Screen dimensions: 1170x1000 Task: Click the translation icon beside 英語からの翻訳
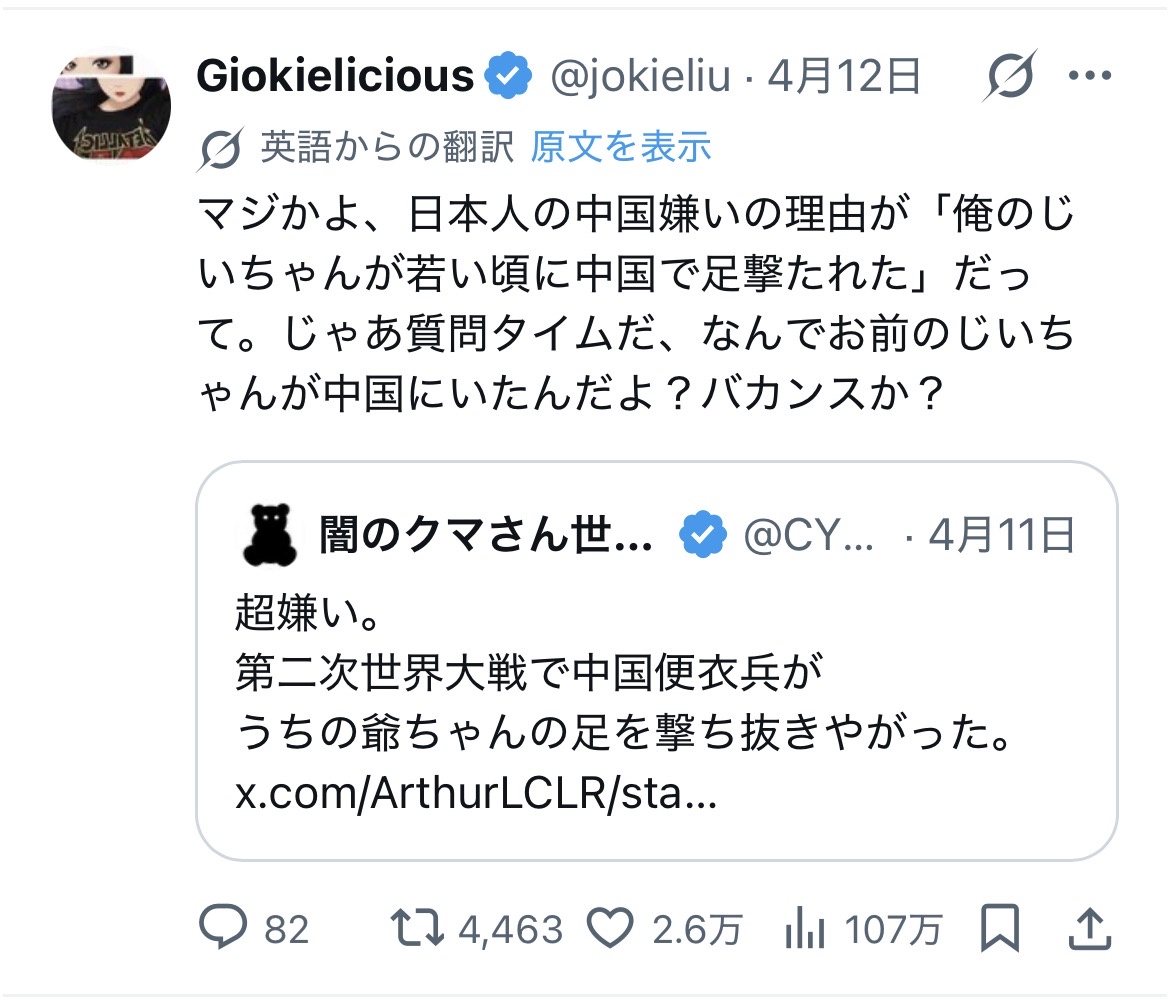click(221, 148)
